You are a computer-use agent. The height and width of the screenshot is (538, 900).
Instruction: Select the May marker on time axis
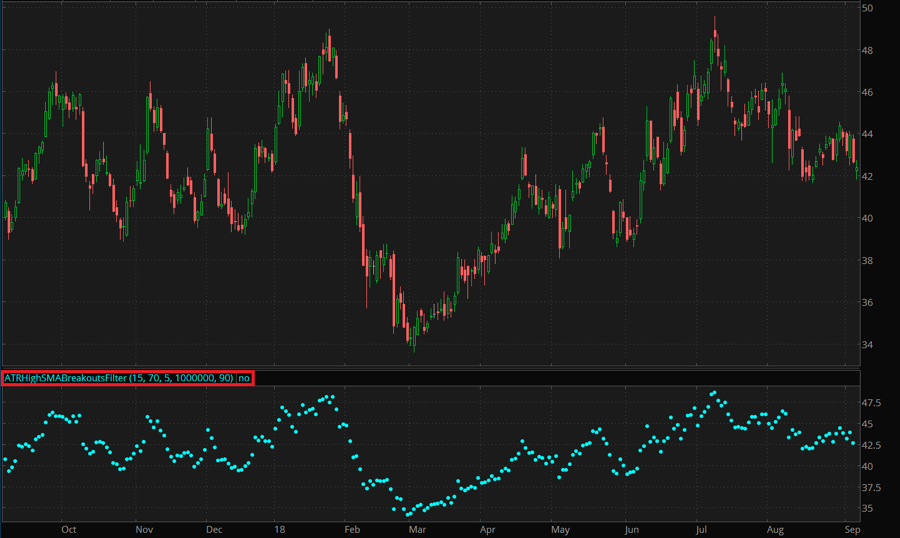(560, 527)
